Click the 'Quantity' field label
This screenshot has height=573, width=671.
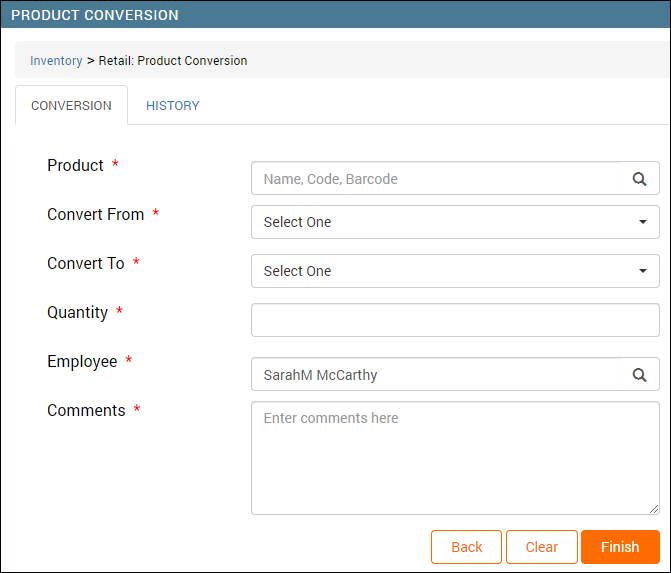click(77, 313)
